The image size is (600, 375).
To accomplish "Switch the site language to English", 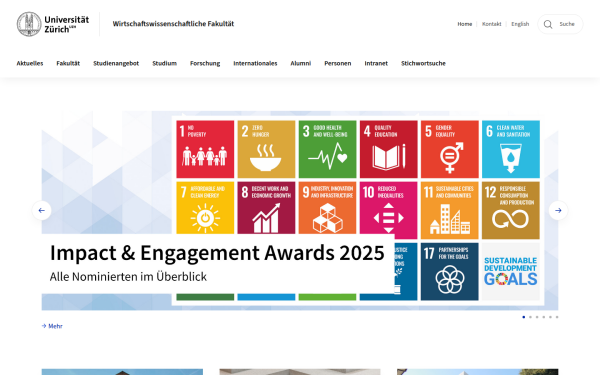I will point(520,24).
